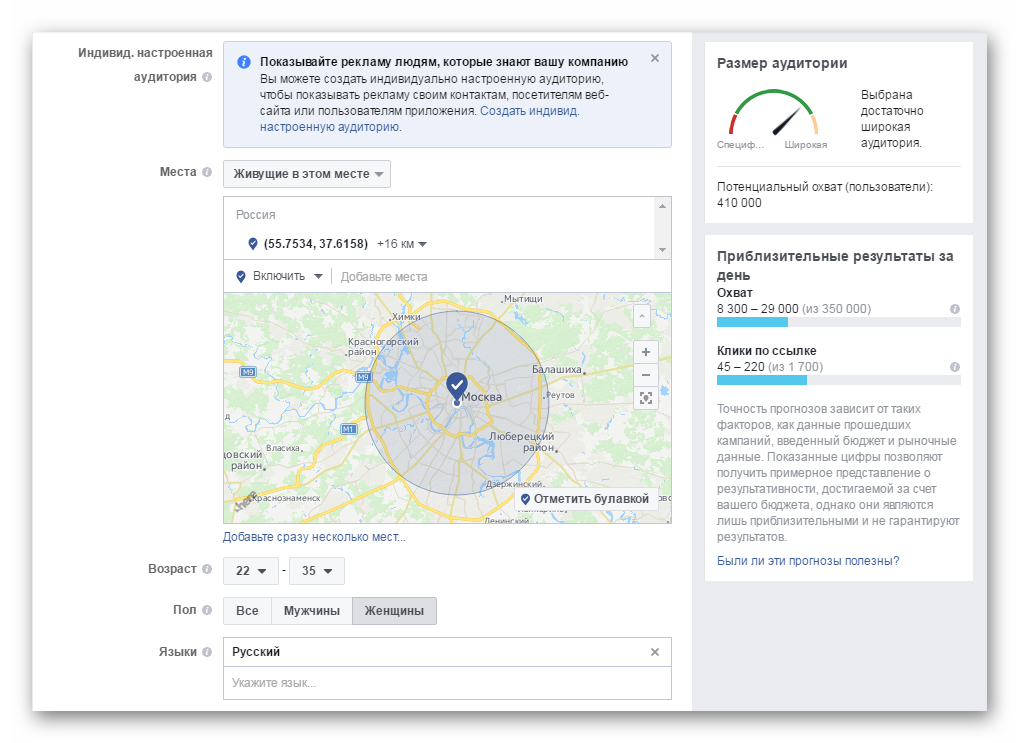Dismiss the custom audience info banner
The image size is (1019, 743).
pos(655,58)
